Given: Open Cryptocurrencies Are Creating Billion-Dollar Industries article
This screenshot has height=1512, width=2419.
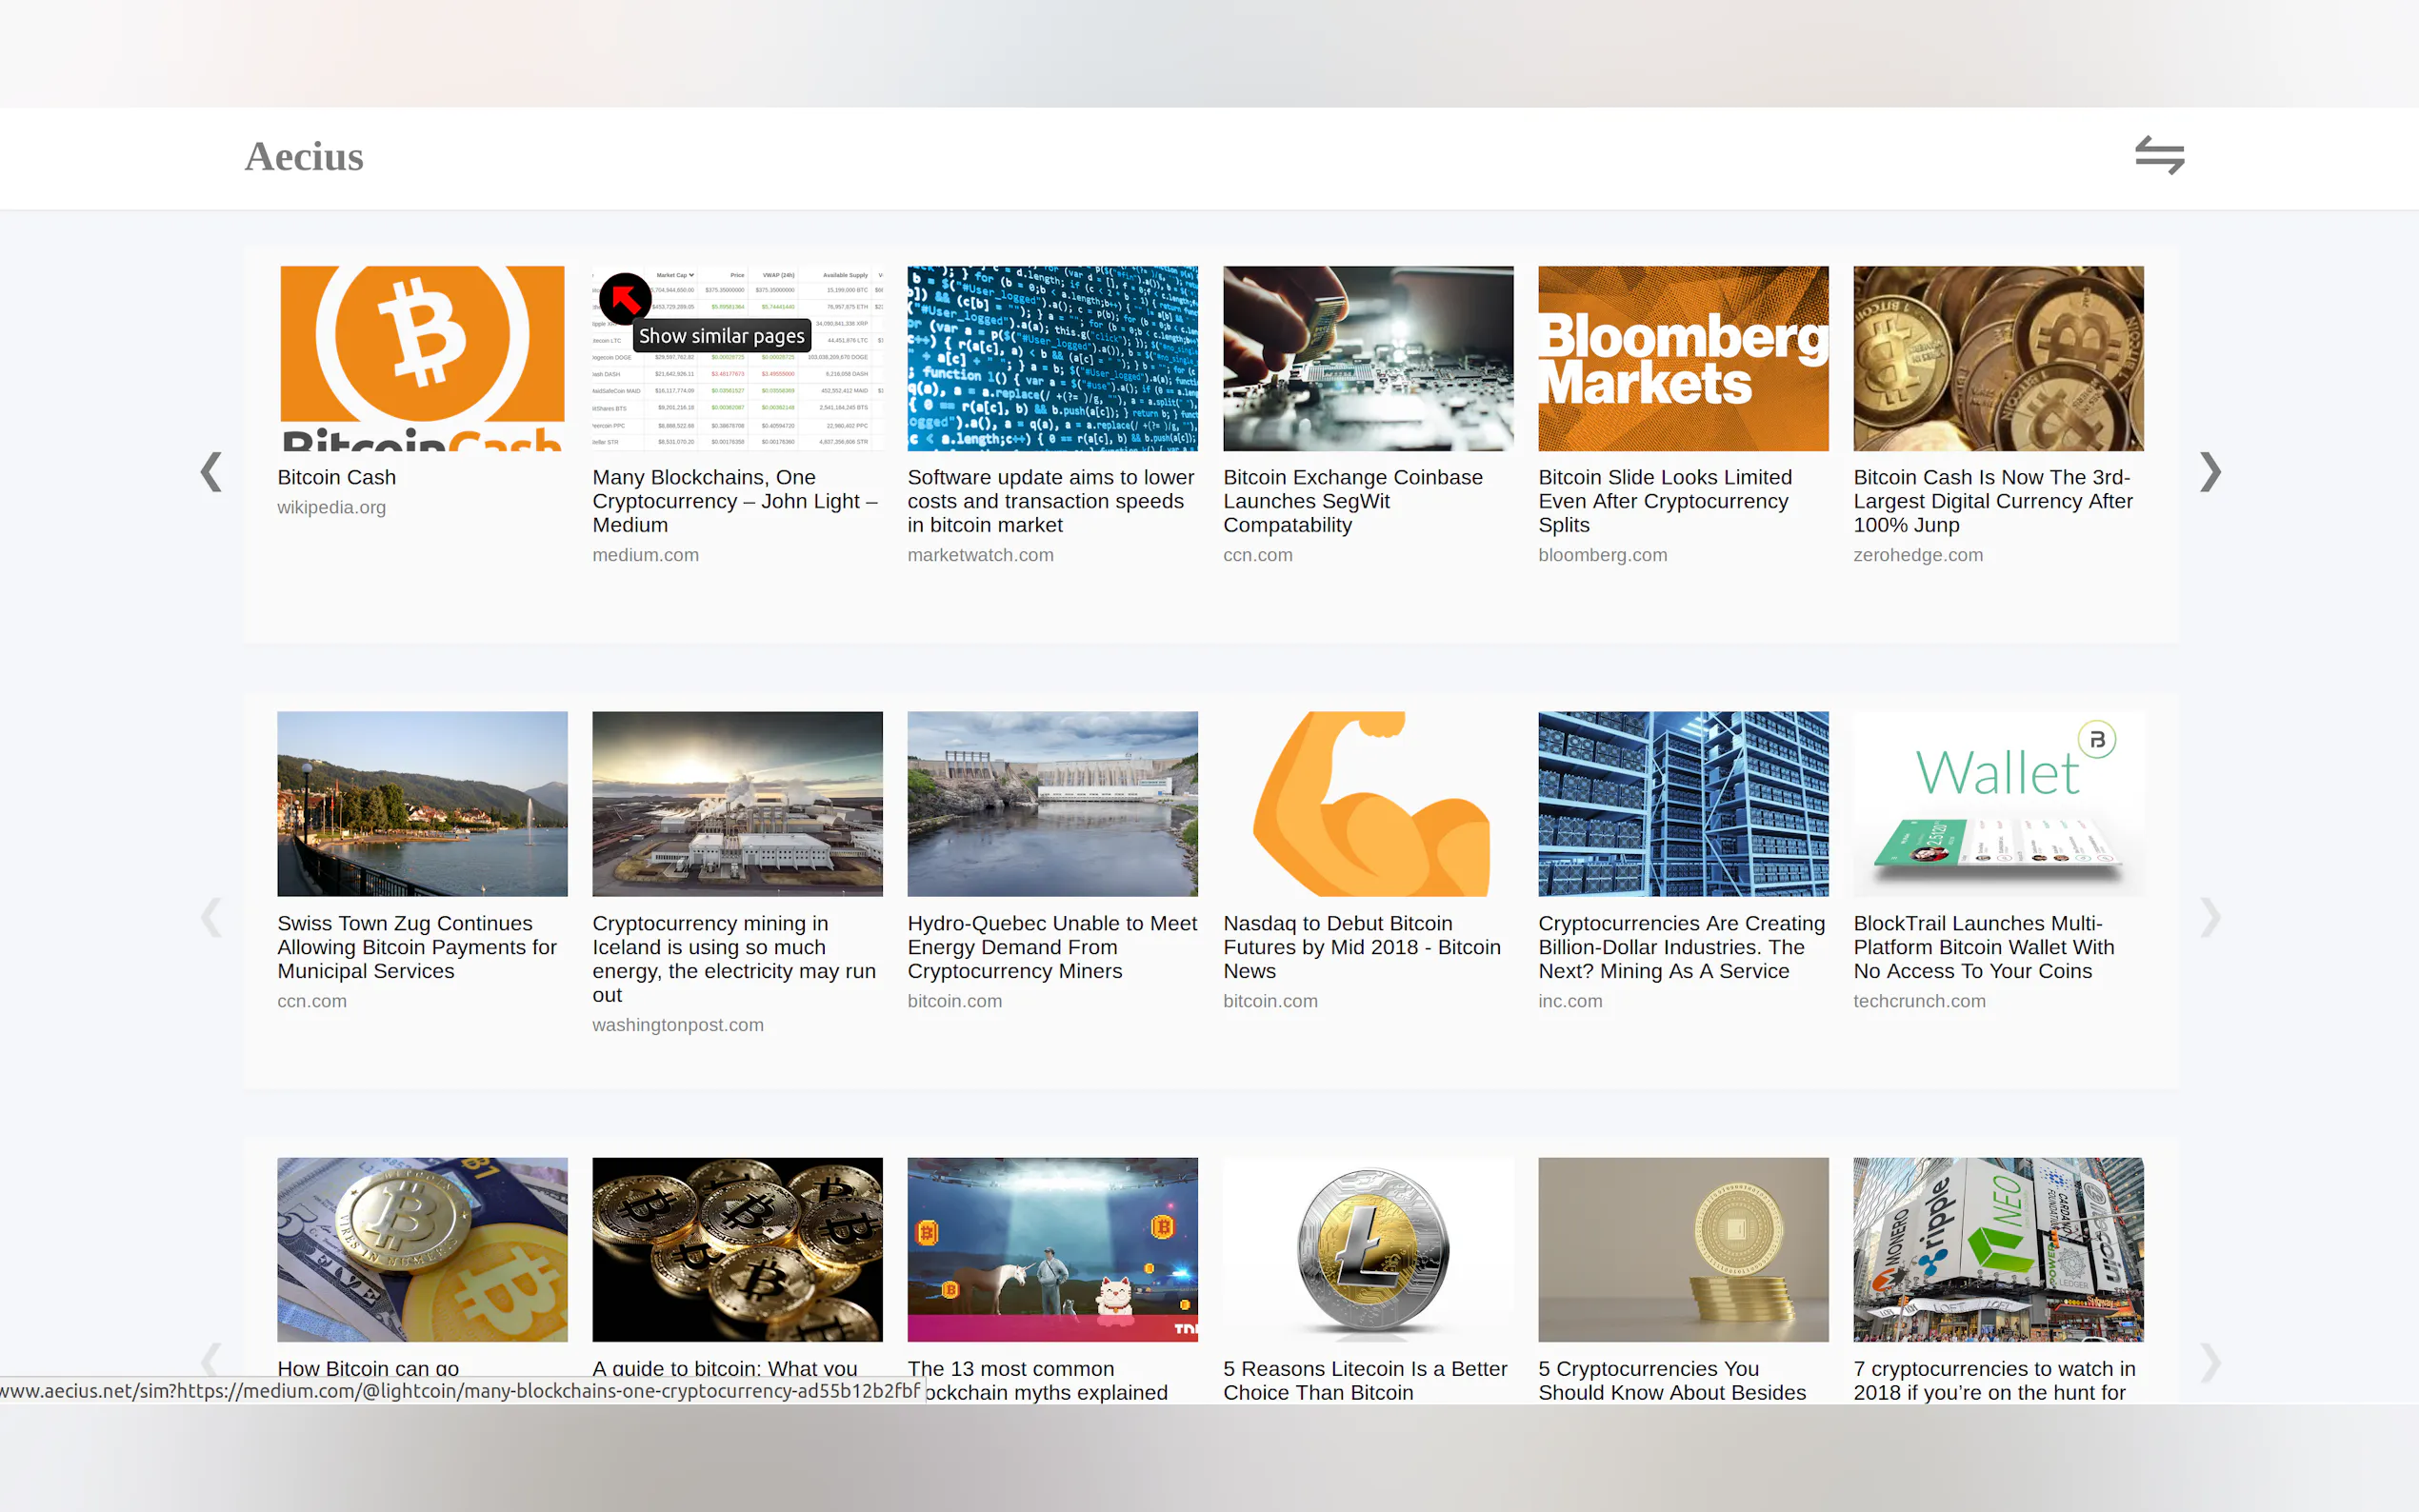Looking at the screenshot, I should (1682, 947).
